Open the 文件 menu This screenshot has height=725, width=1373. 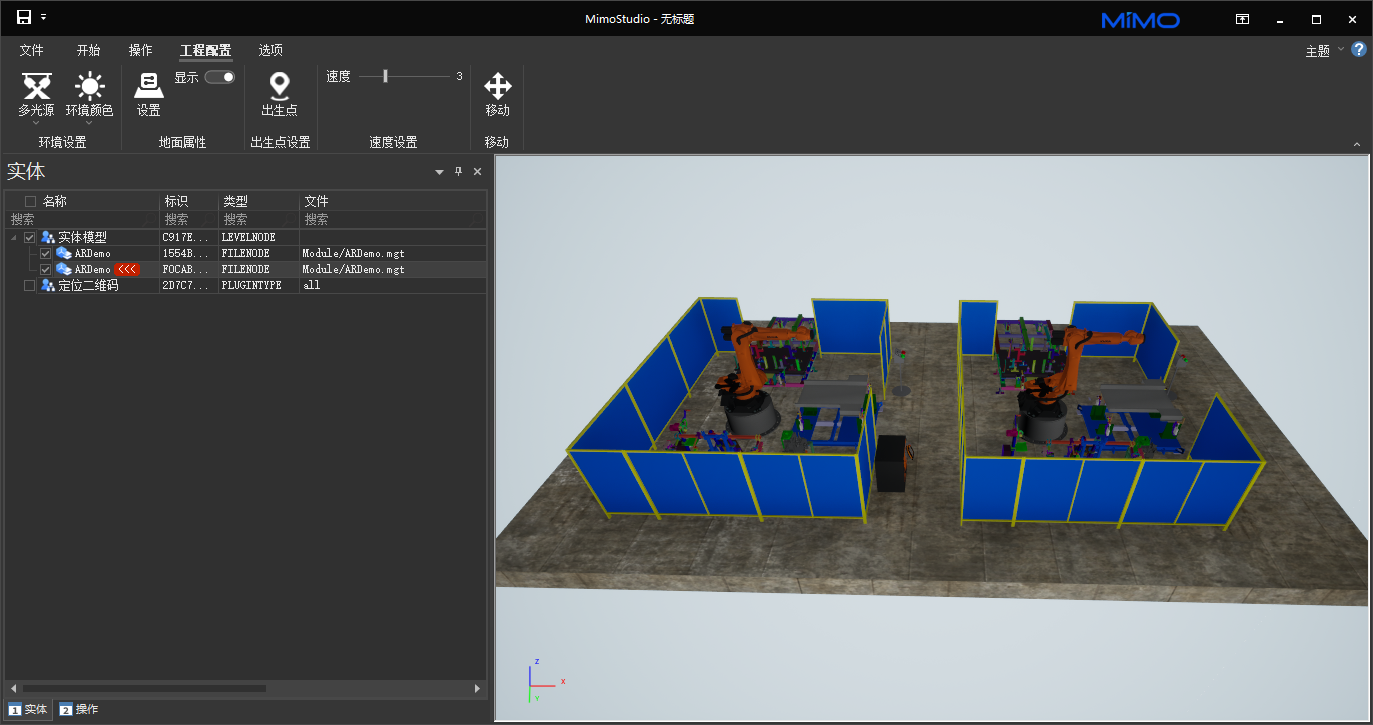click(32, 50)
